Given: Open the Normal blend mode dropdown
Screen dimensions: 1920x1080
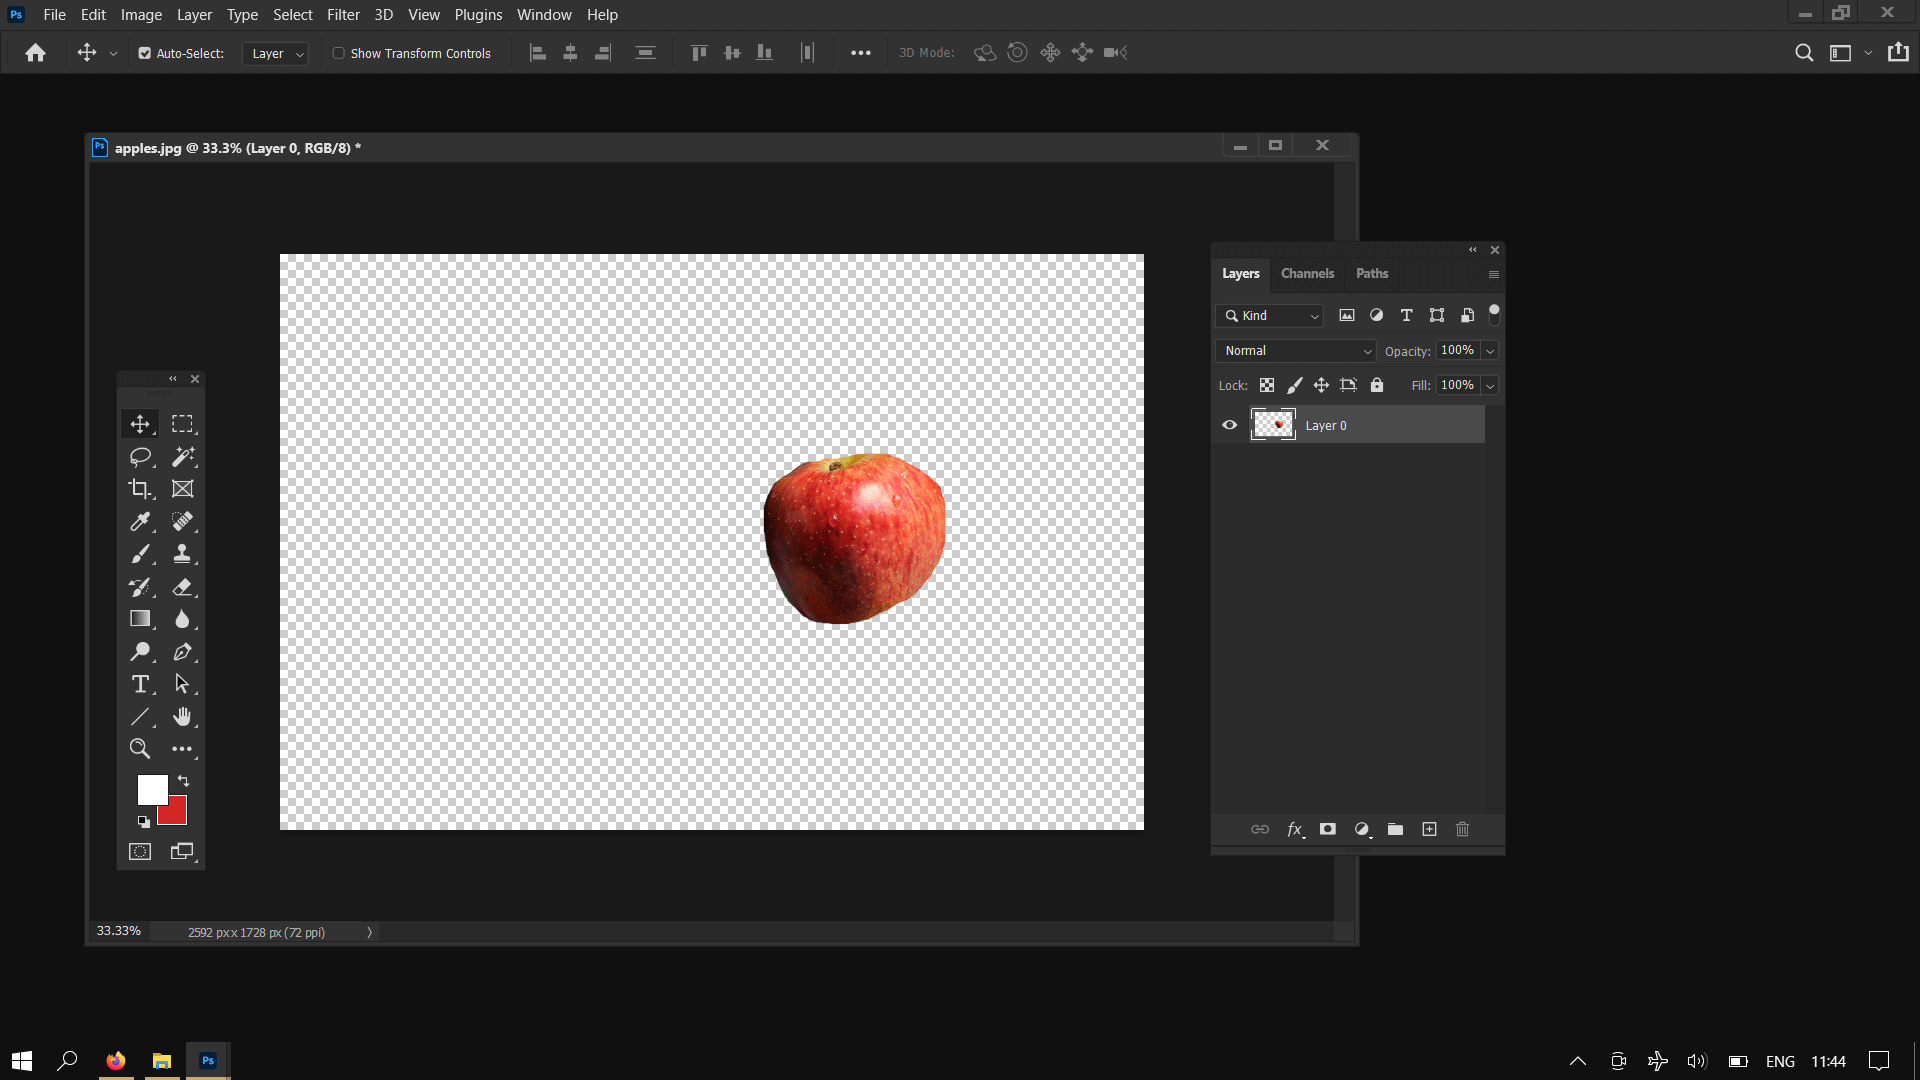Looking at the screenshot, I should pos(1297,351).
